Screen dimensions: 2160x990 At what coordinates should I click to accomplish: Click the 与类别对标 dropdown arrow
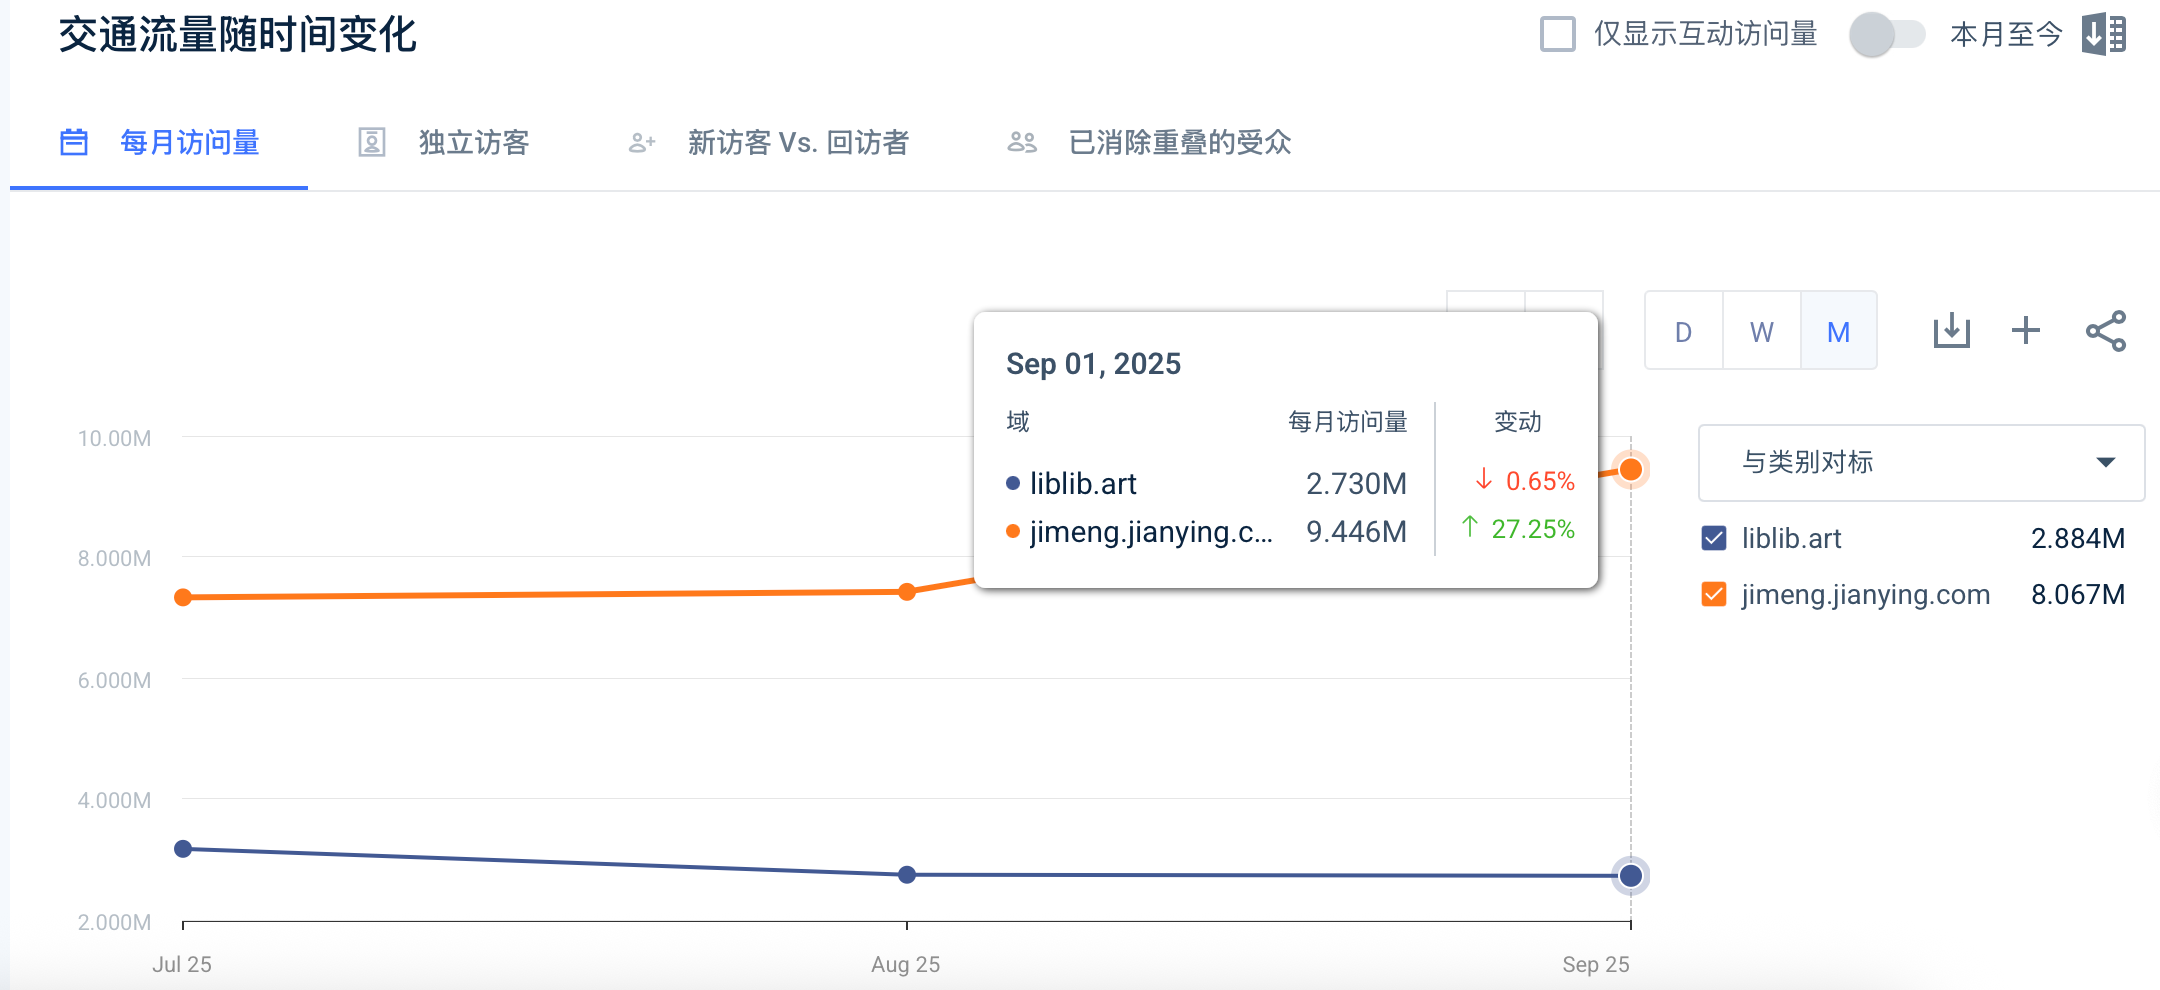[2105, 462]
